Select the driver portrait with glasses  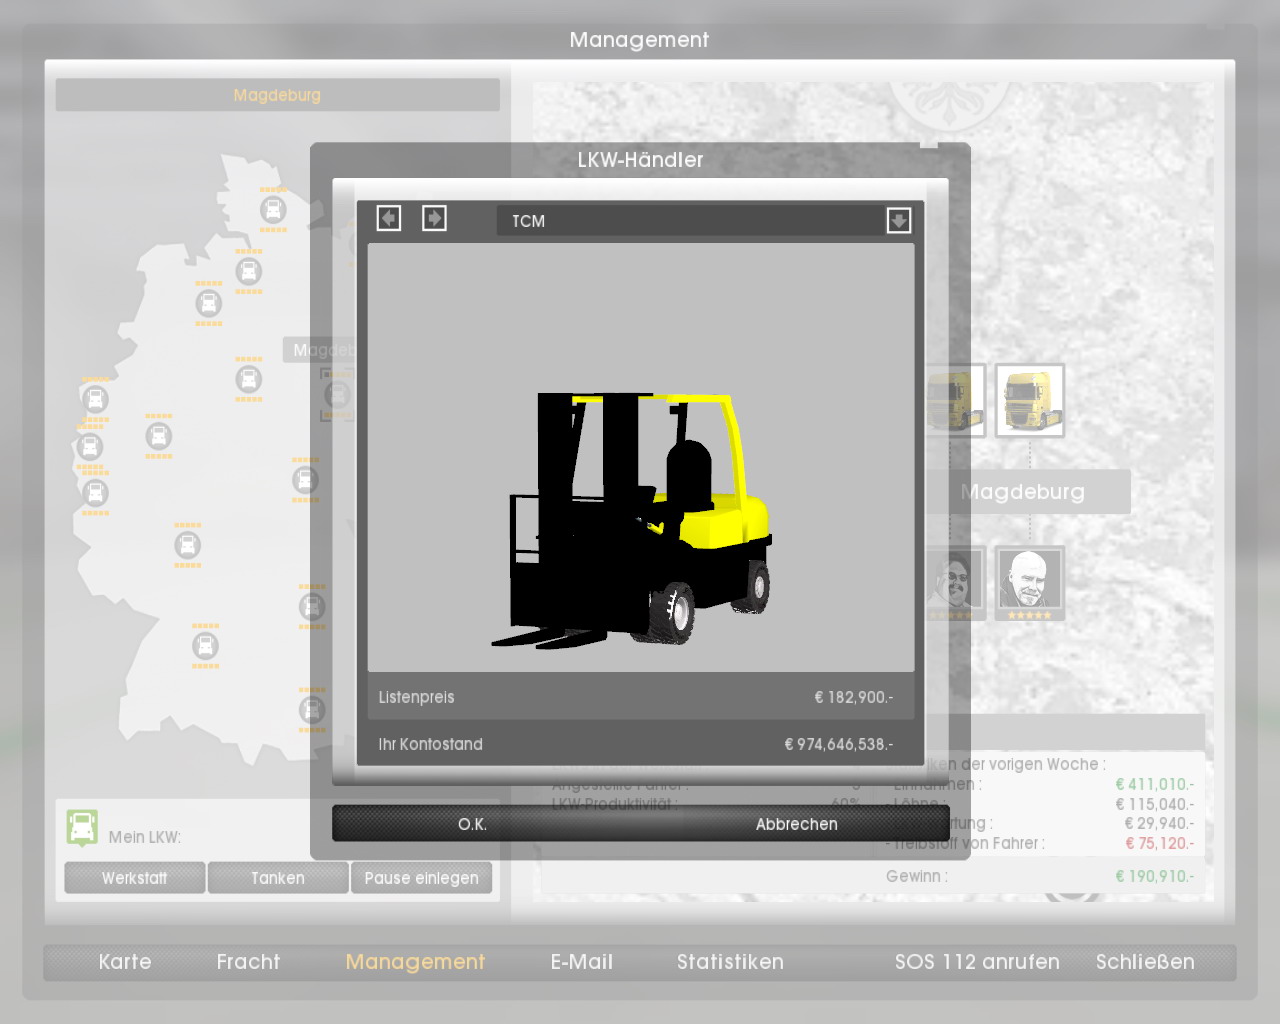(x=954, y=583)
